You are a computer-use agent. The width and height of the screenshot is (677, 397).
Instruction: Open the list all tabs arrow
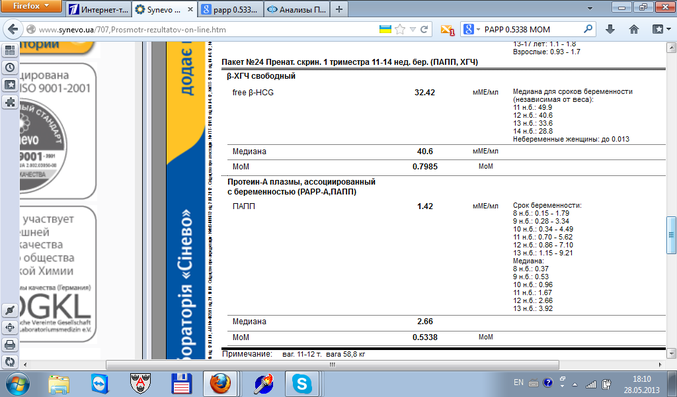[590, 9]
